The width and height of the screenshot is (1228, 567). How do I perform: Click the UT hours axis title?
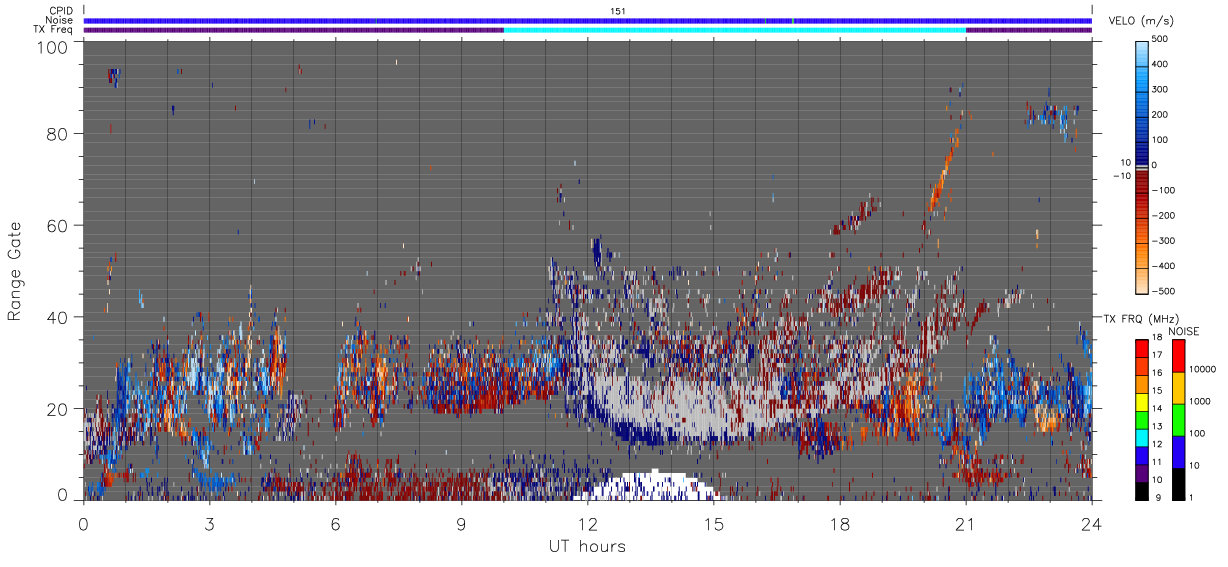tap(587, 546)
